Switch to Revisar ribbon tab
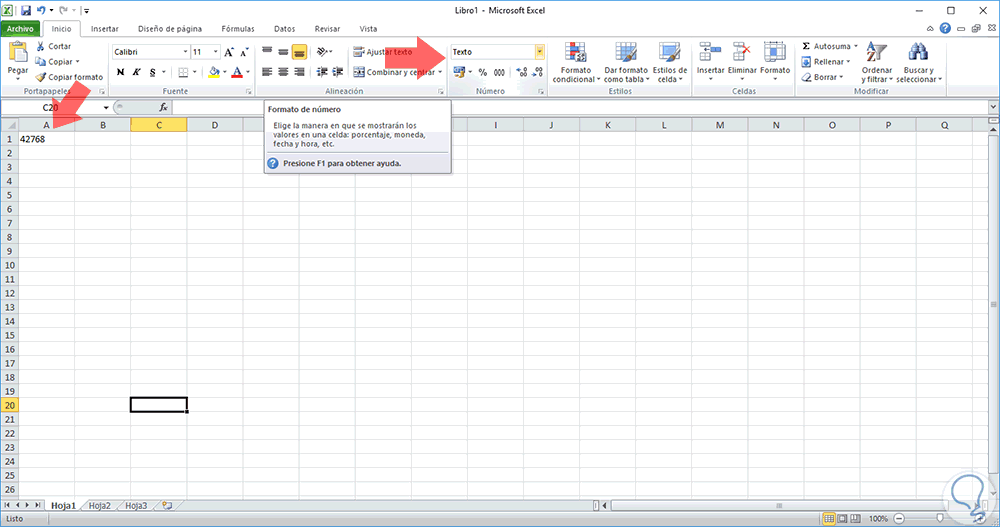The height and width of the screenshot is (527, 1000). click(x=327, y=29)
